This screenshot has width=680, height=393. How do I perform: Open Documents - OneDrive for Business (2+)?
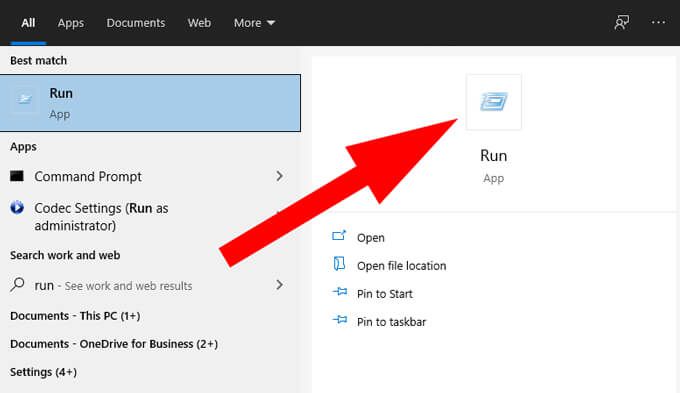click(x=114, y=344)
